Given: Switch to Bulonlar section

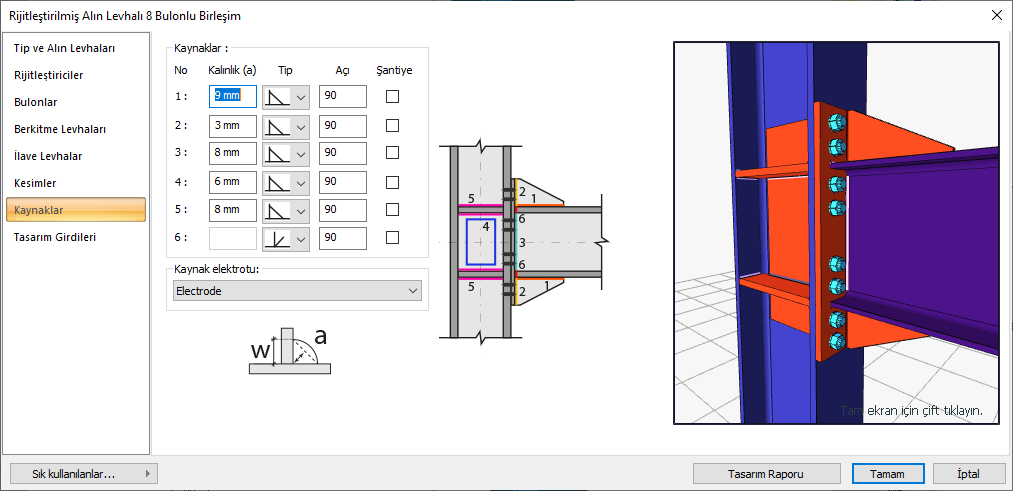Looking at the screenshot, I should point(36,102).
